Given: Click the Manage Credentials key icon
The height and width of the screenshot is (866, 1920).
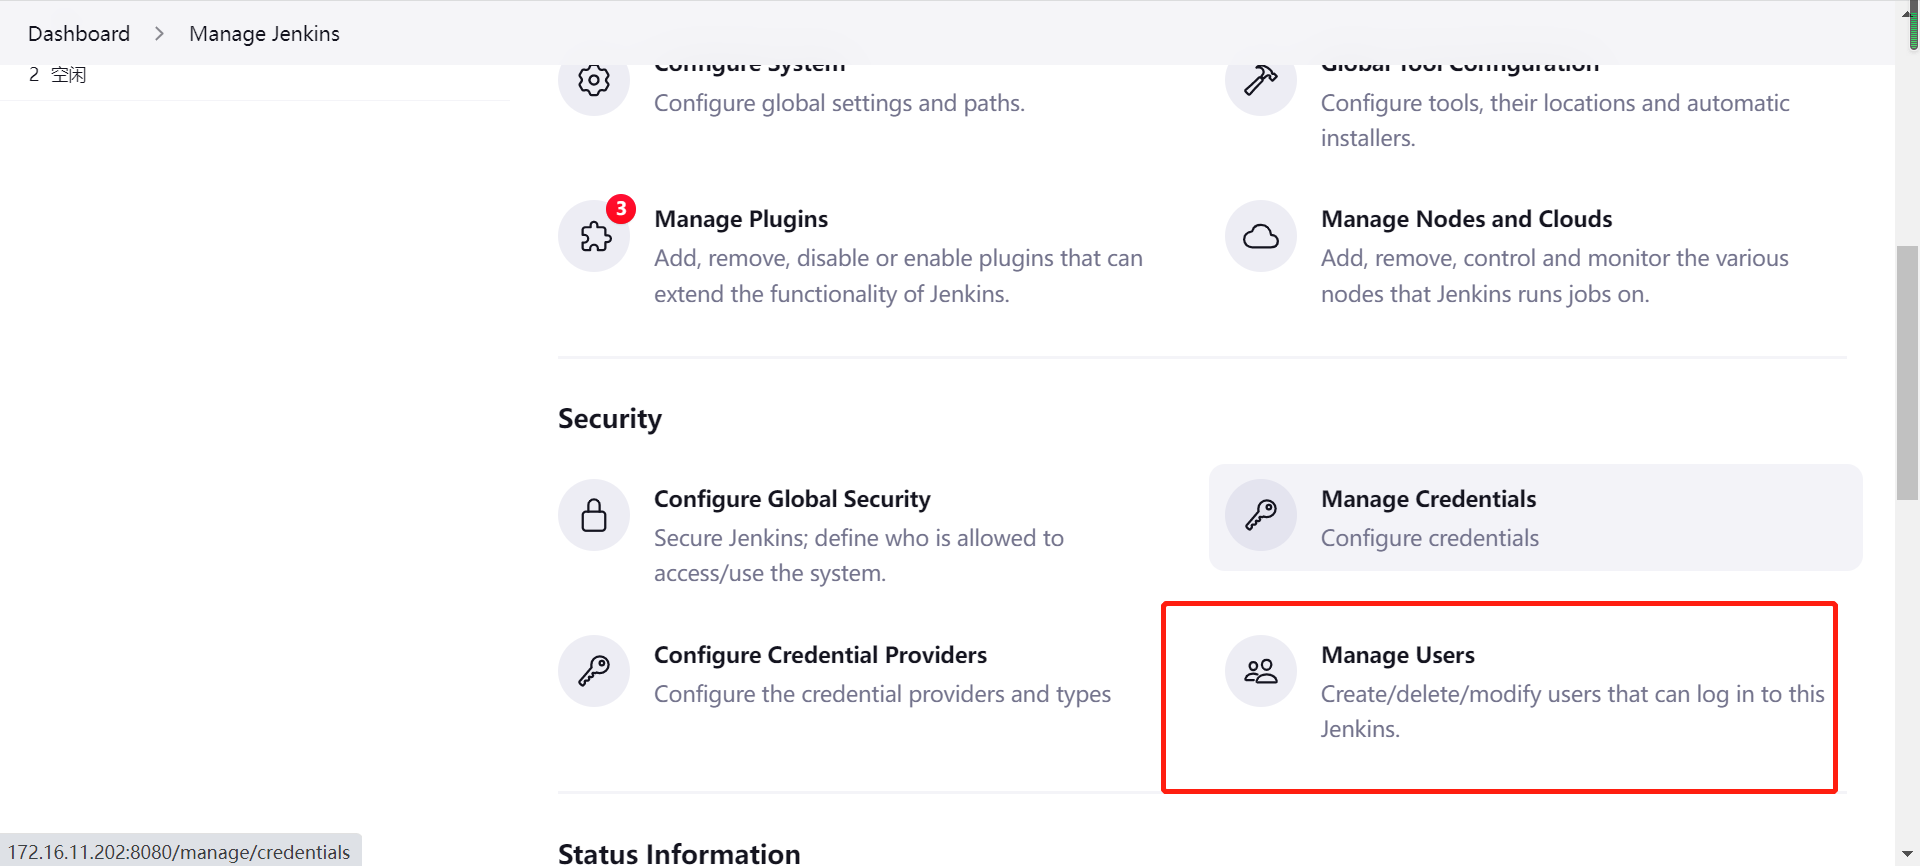Looking at the screenshot, I should point(1260,515).
